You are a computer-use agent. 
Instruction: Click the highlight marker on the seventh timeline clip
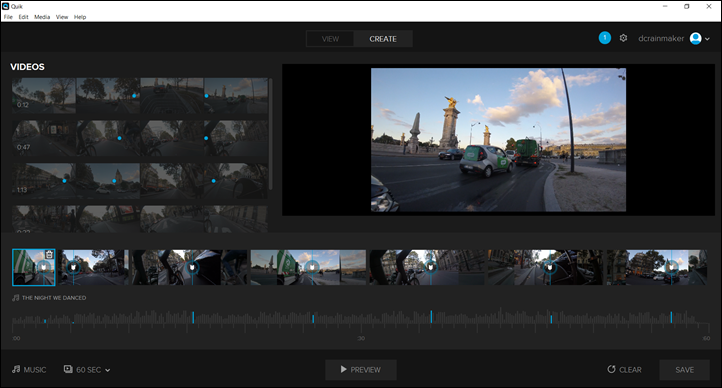pos(671,267)
